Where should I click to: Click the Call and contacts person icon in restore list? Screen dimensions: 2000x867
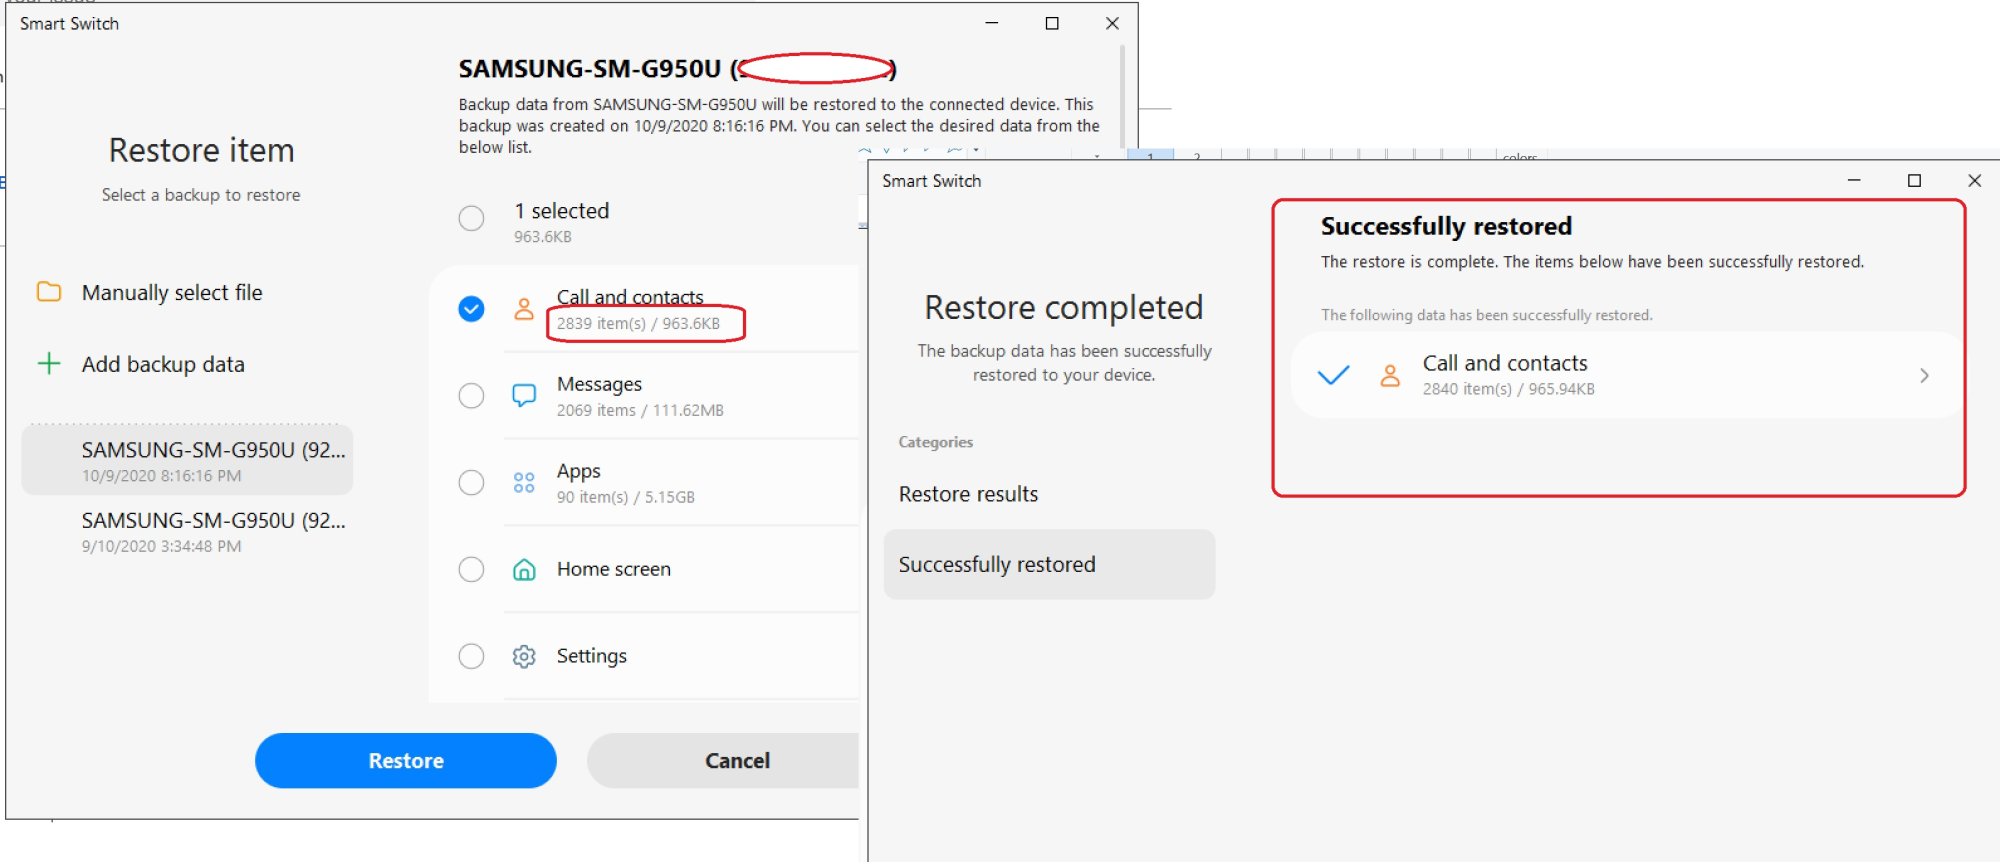point(524,309)
